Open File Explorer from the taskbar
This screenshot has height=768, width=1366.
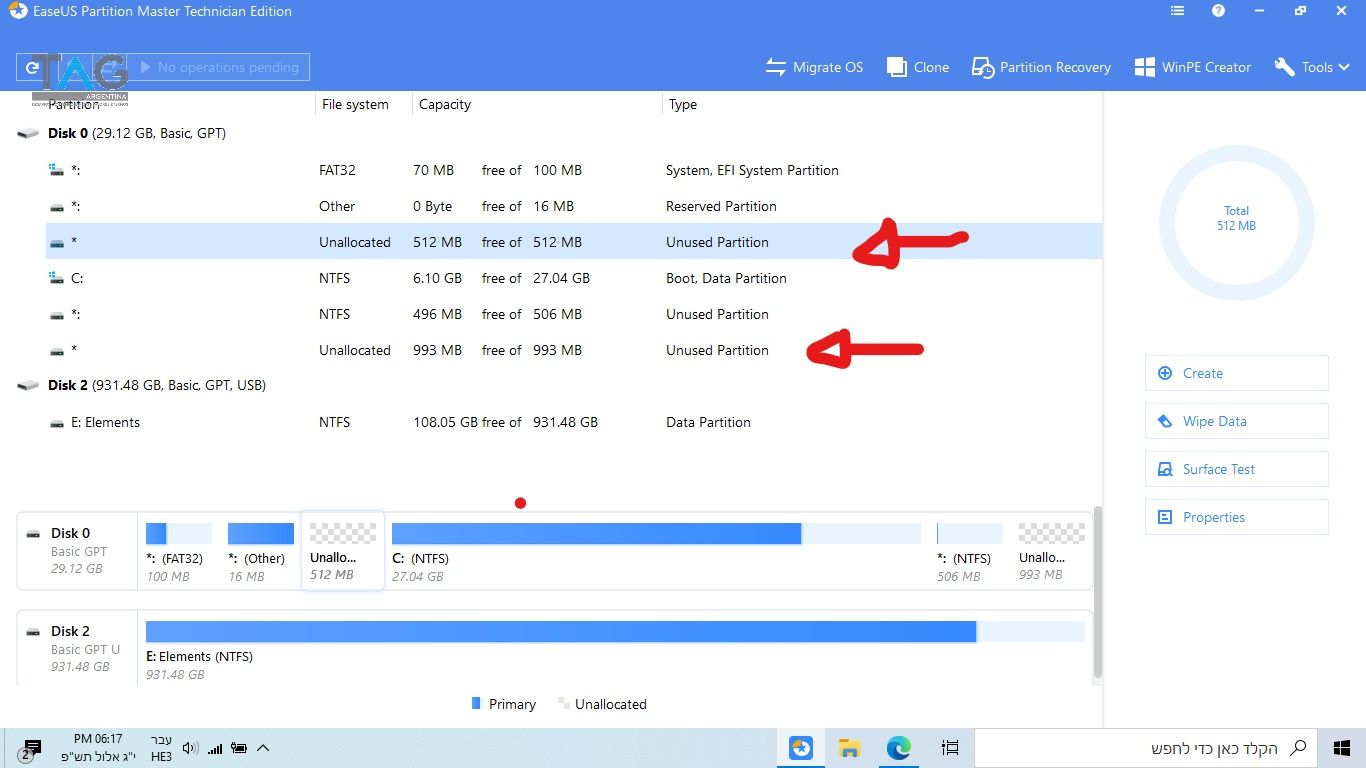click(850, 748)
